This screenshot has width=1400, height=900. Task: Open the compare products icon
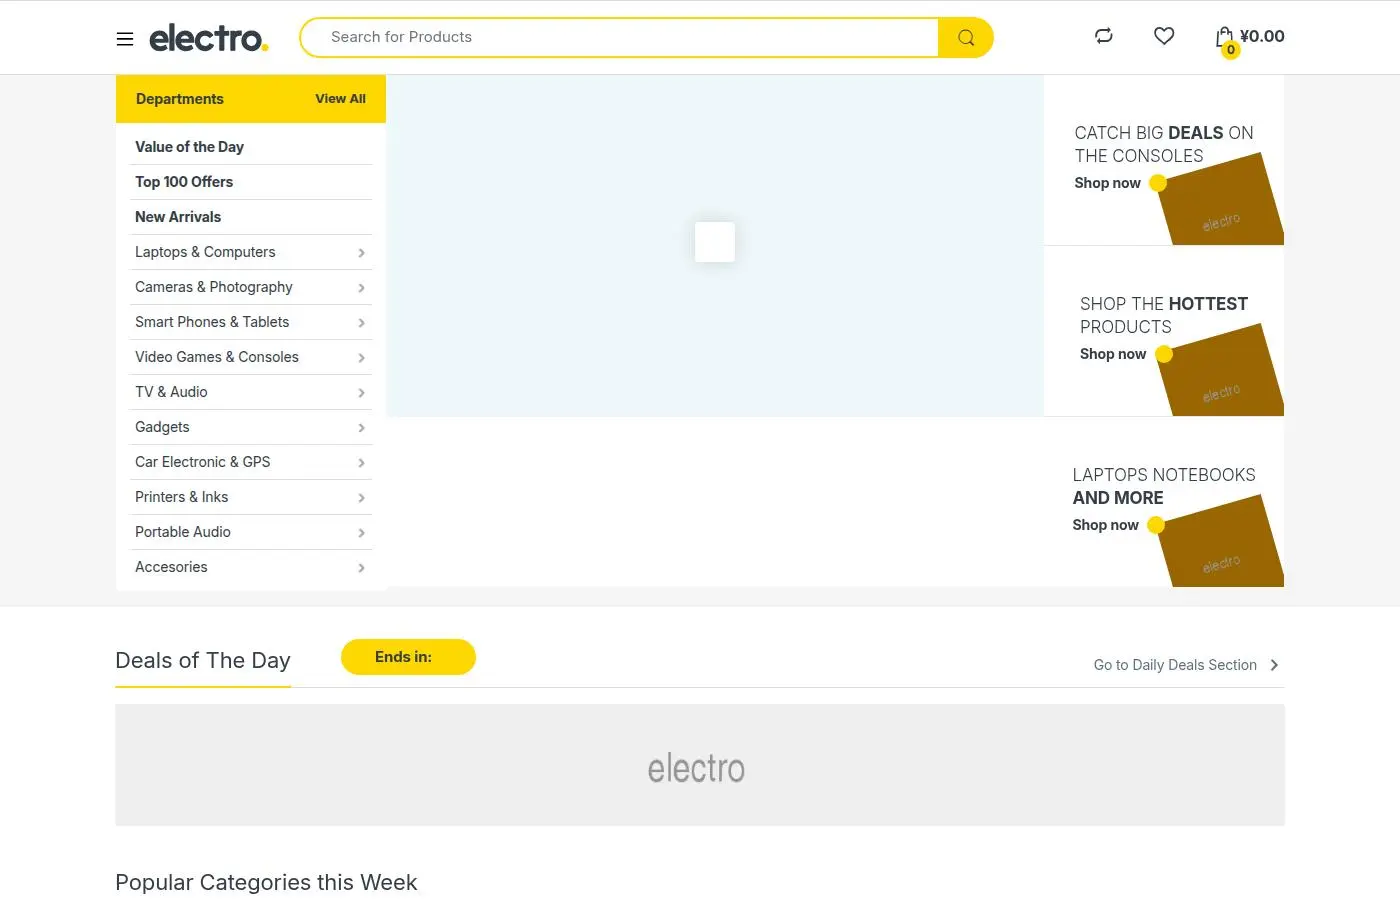click(x=1104, y=36)
